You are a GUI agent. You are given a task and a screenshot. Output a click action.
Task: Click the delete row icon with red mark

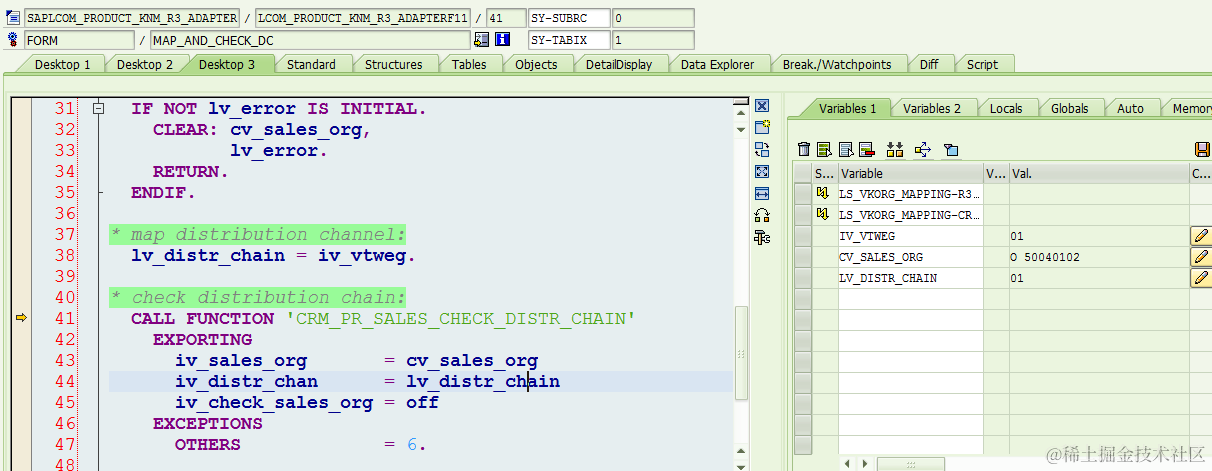866,150
